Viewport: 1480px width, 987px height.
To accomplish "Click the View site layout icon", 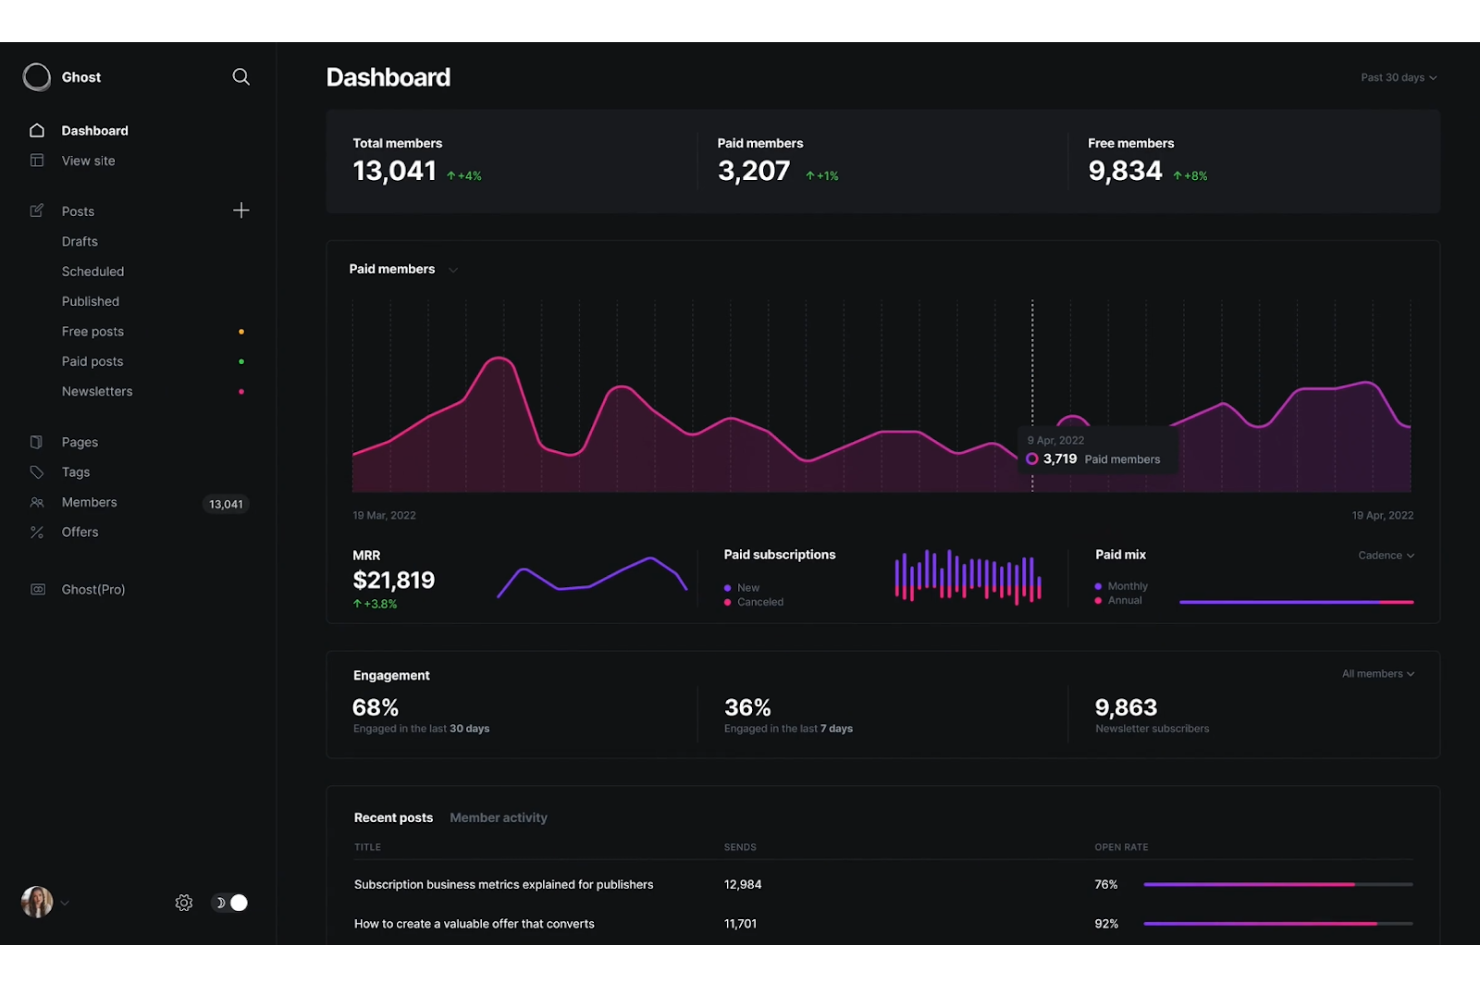I will 37,160.
